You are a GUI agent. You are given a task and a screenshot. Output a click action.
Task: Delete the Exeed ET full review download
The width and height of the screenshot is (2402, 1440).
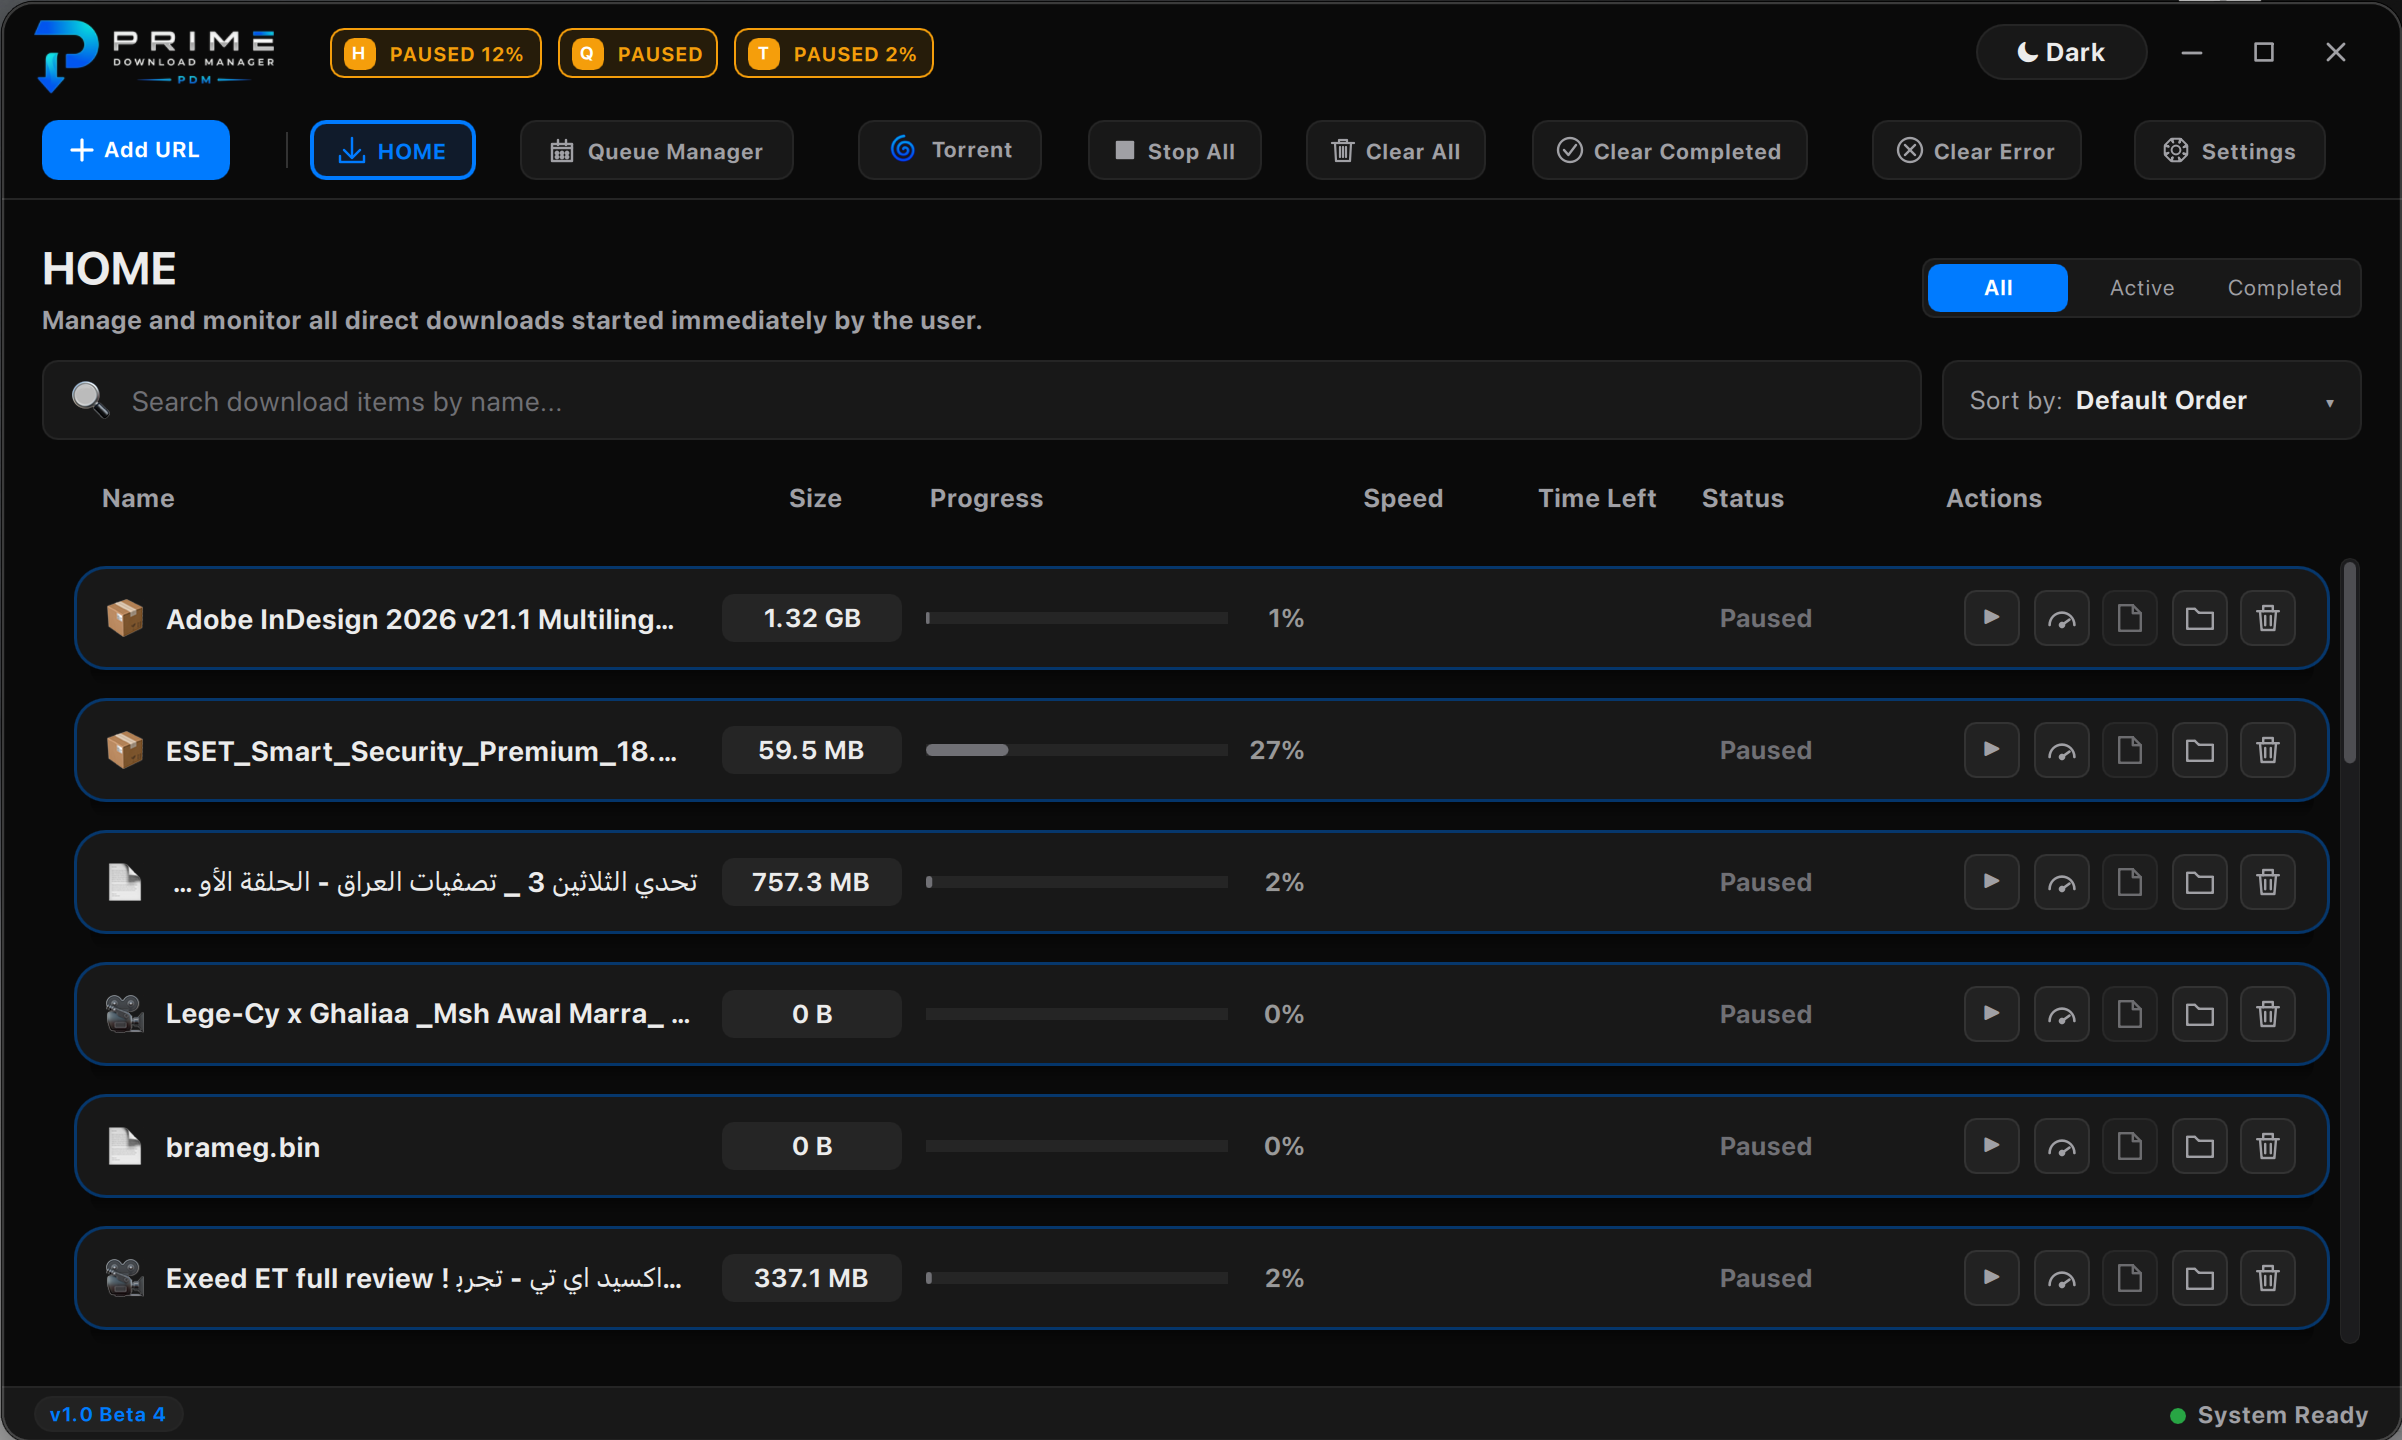(x=2268, y=1278)
